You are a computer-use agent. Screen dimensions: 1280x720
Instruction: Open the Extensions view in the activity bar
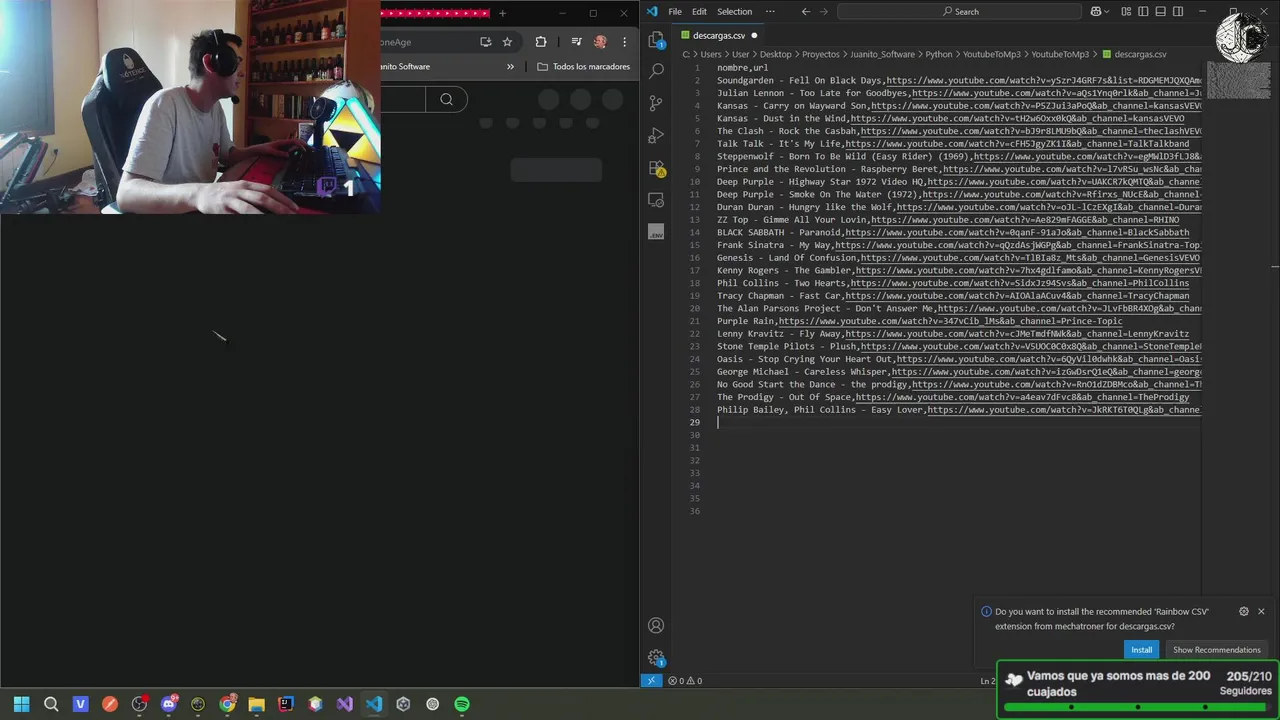click(x=656, y=168)
